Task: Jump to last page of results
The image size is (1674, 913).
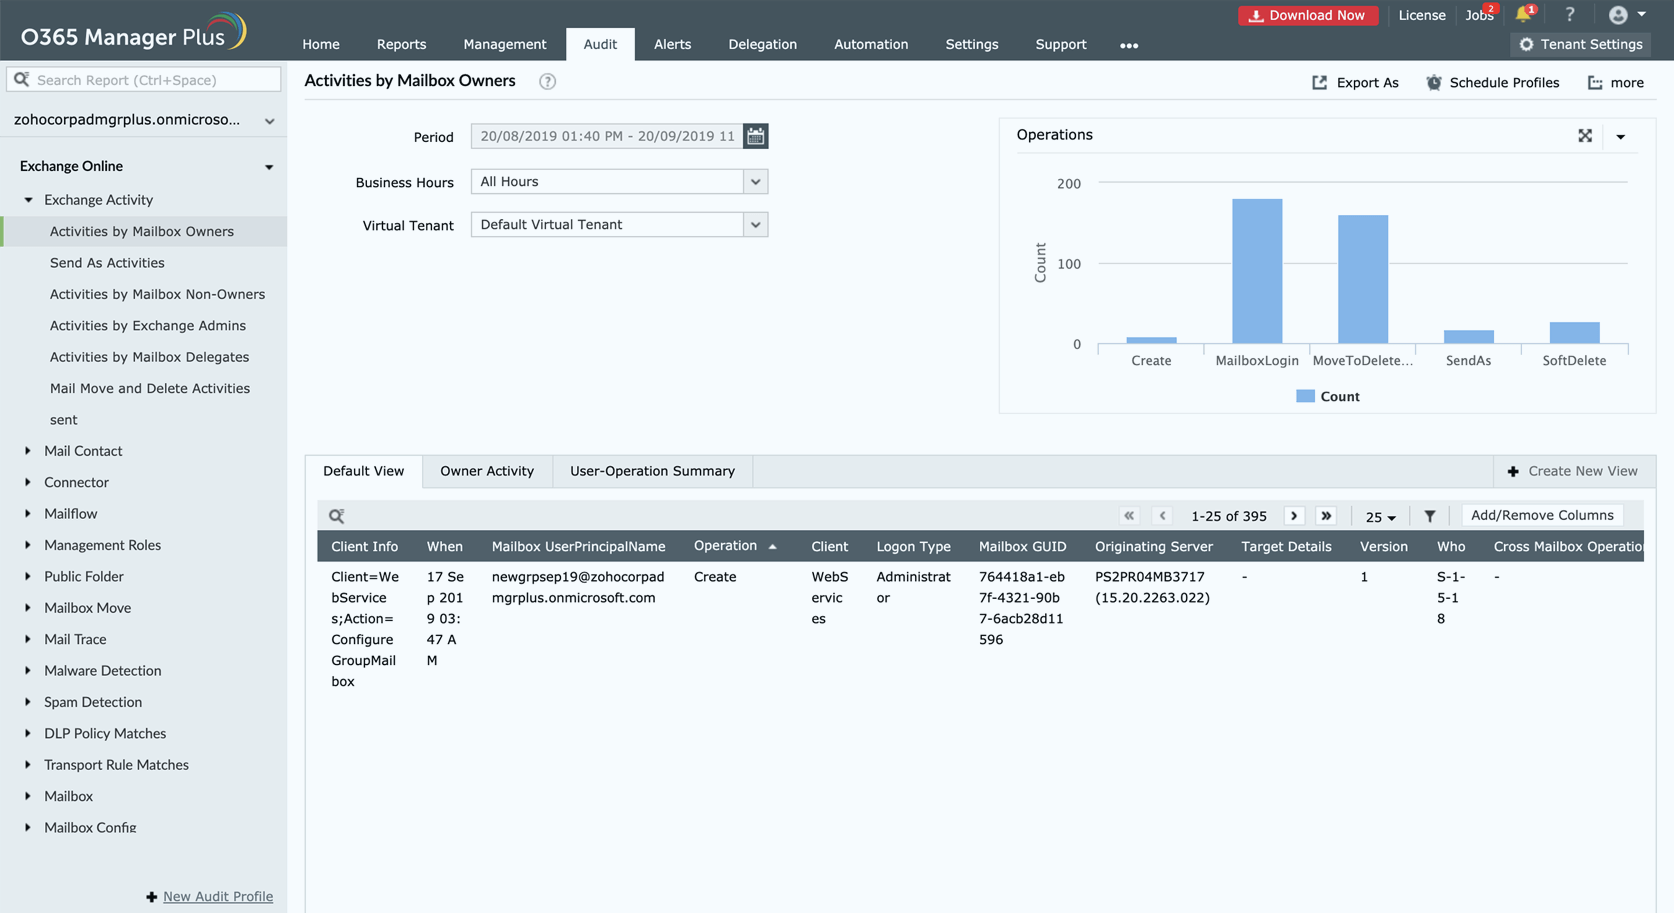Action: 1326,516
